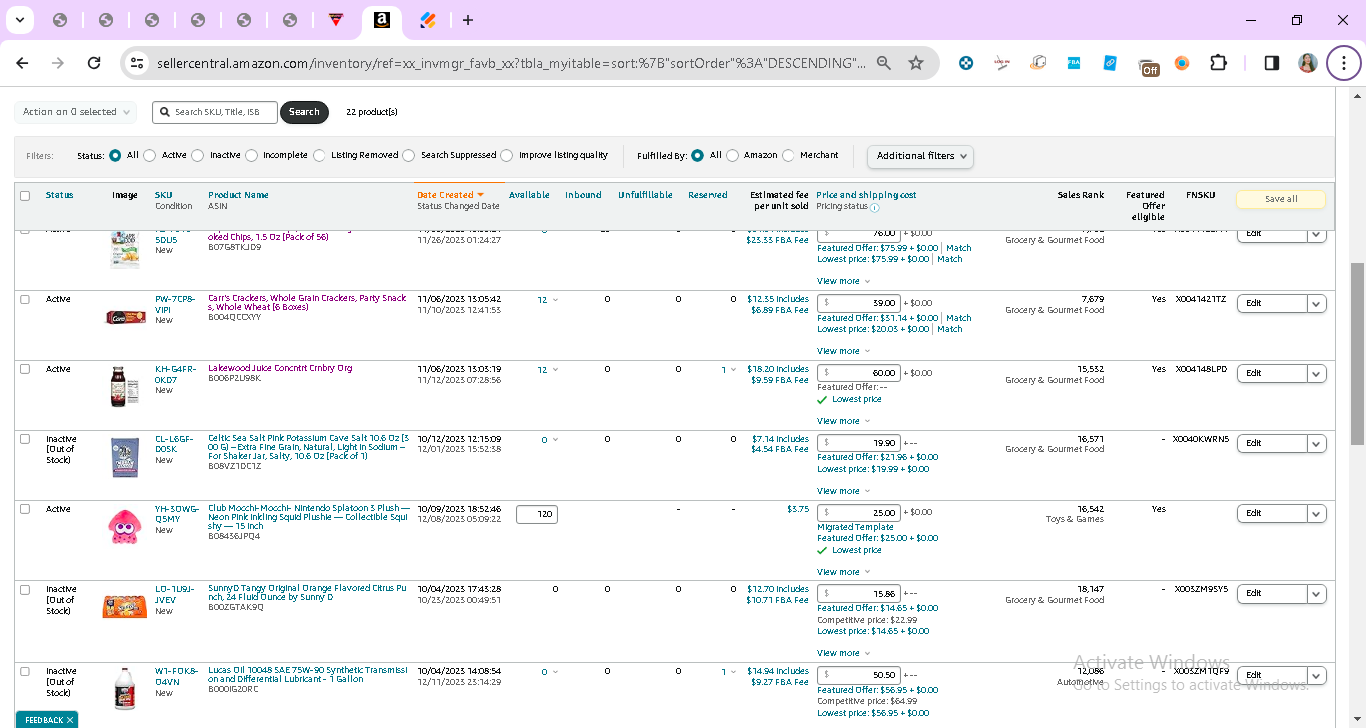
Task: Check the Lakewood Juice row checkbox
Action: pyautogui.click(x=25, y=369)
